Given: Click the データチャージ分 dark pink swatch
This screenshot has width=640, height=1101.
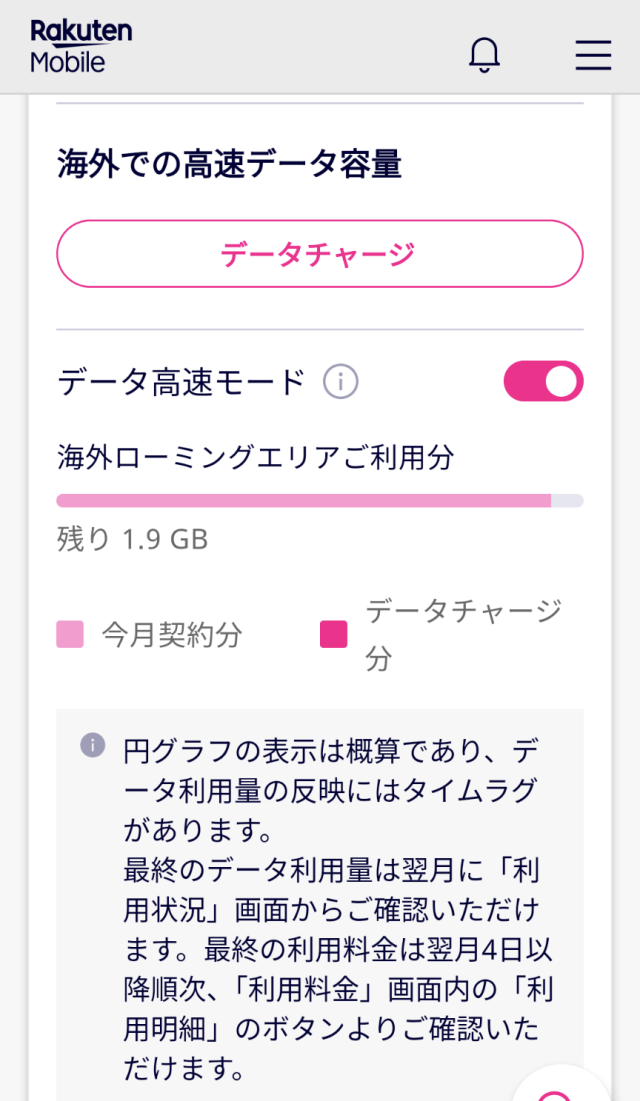Looking at the screenshot, I should click(x=333, y=634).
